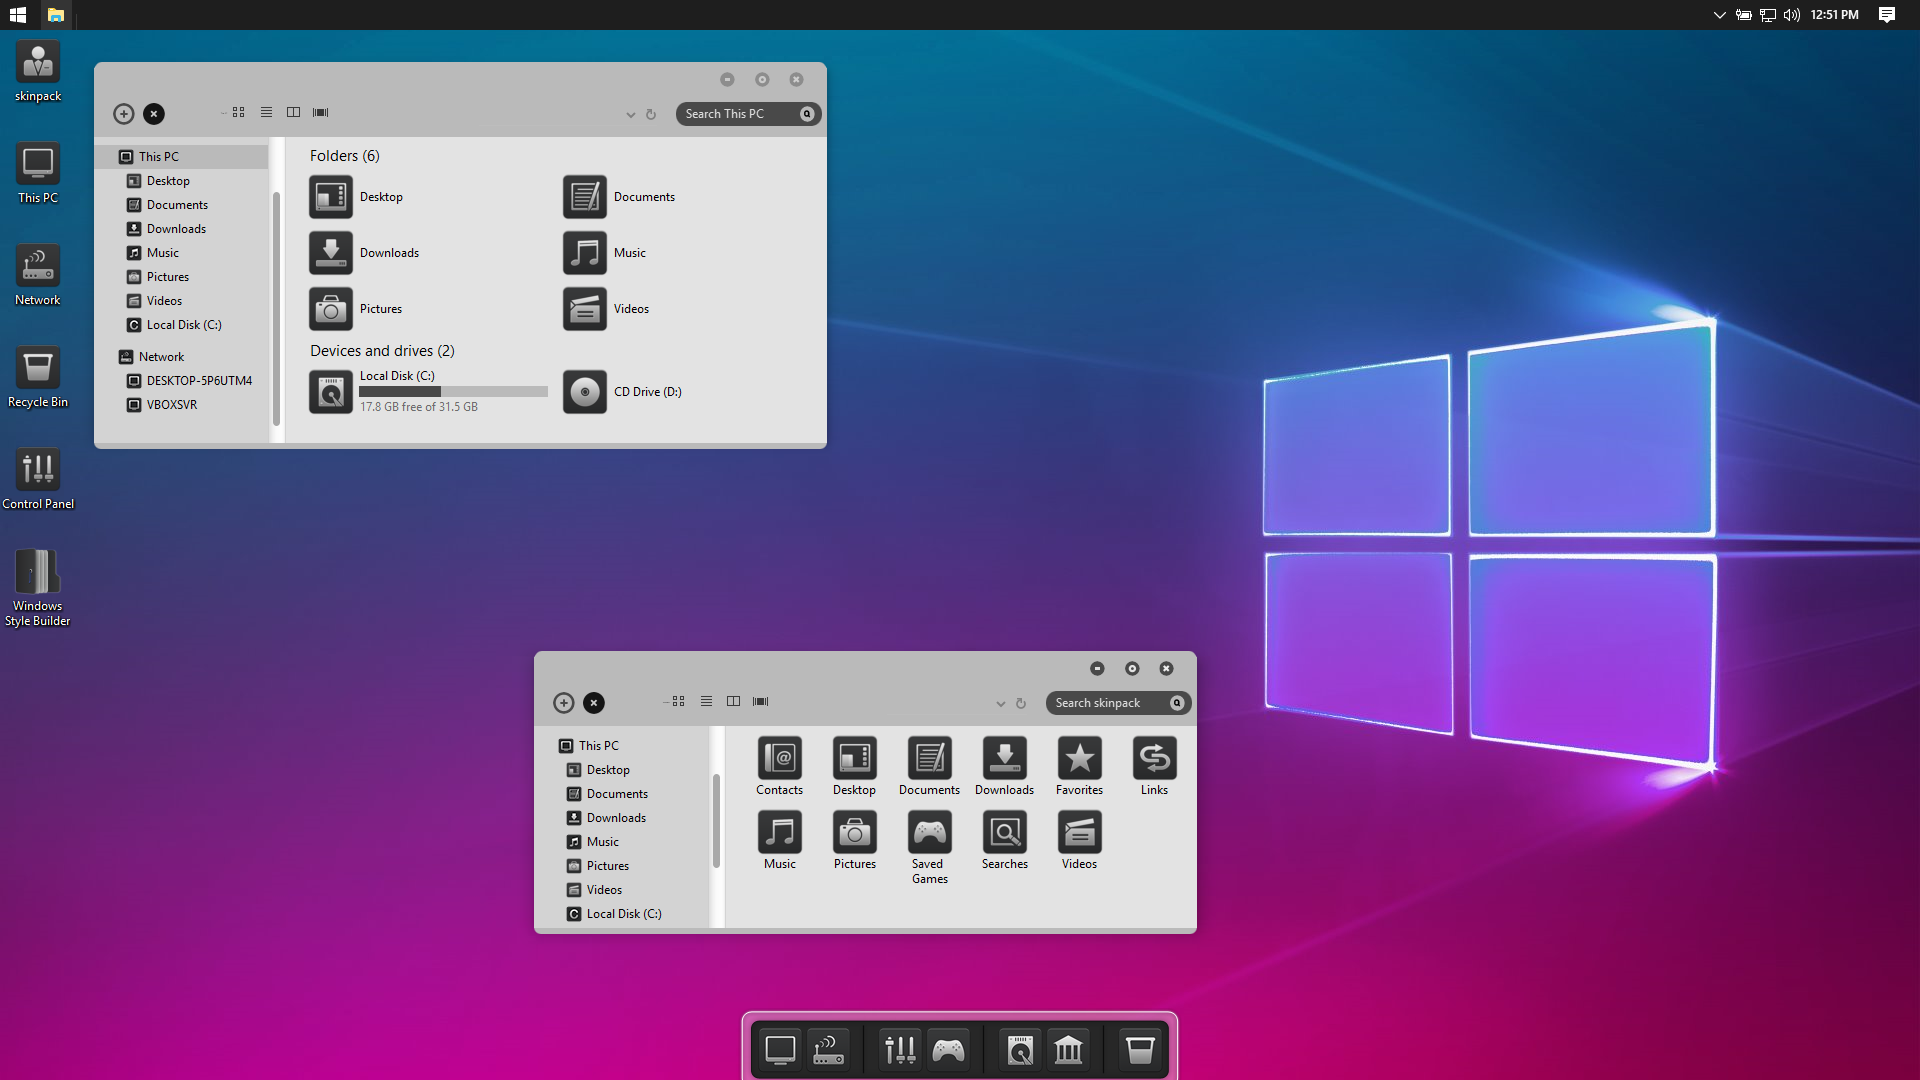1920x1080 pixels.
Task: Open the Saved Games folder icon
Action: 929,833
